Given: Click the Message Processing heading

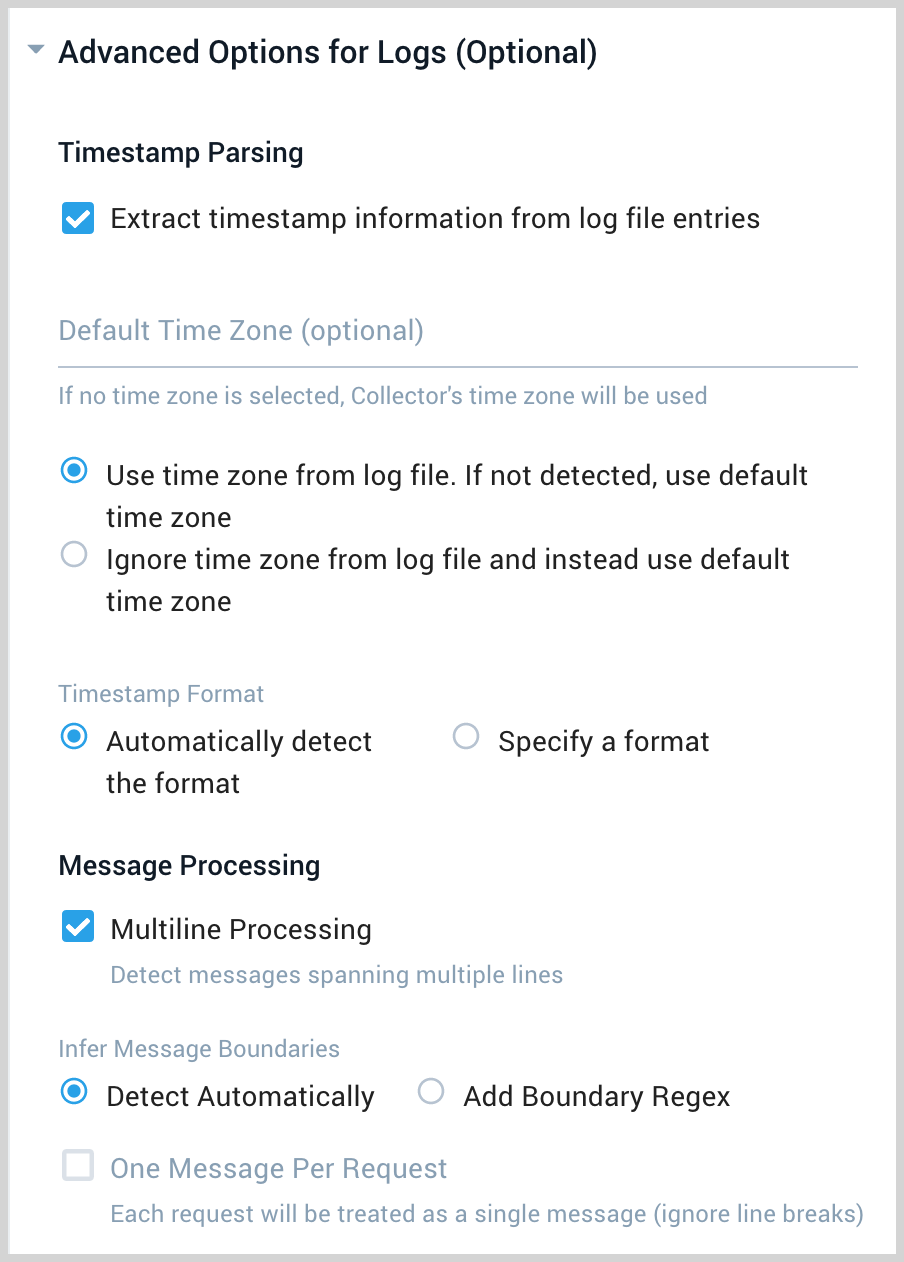Looking at the screenshot, I should coord(189,865).
